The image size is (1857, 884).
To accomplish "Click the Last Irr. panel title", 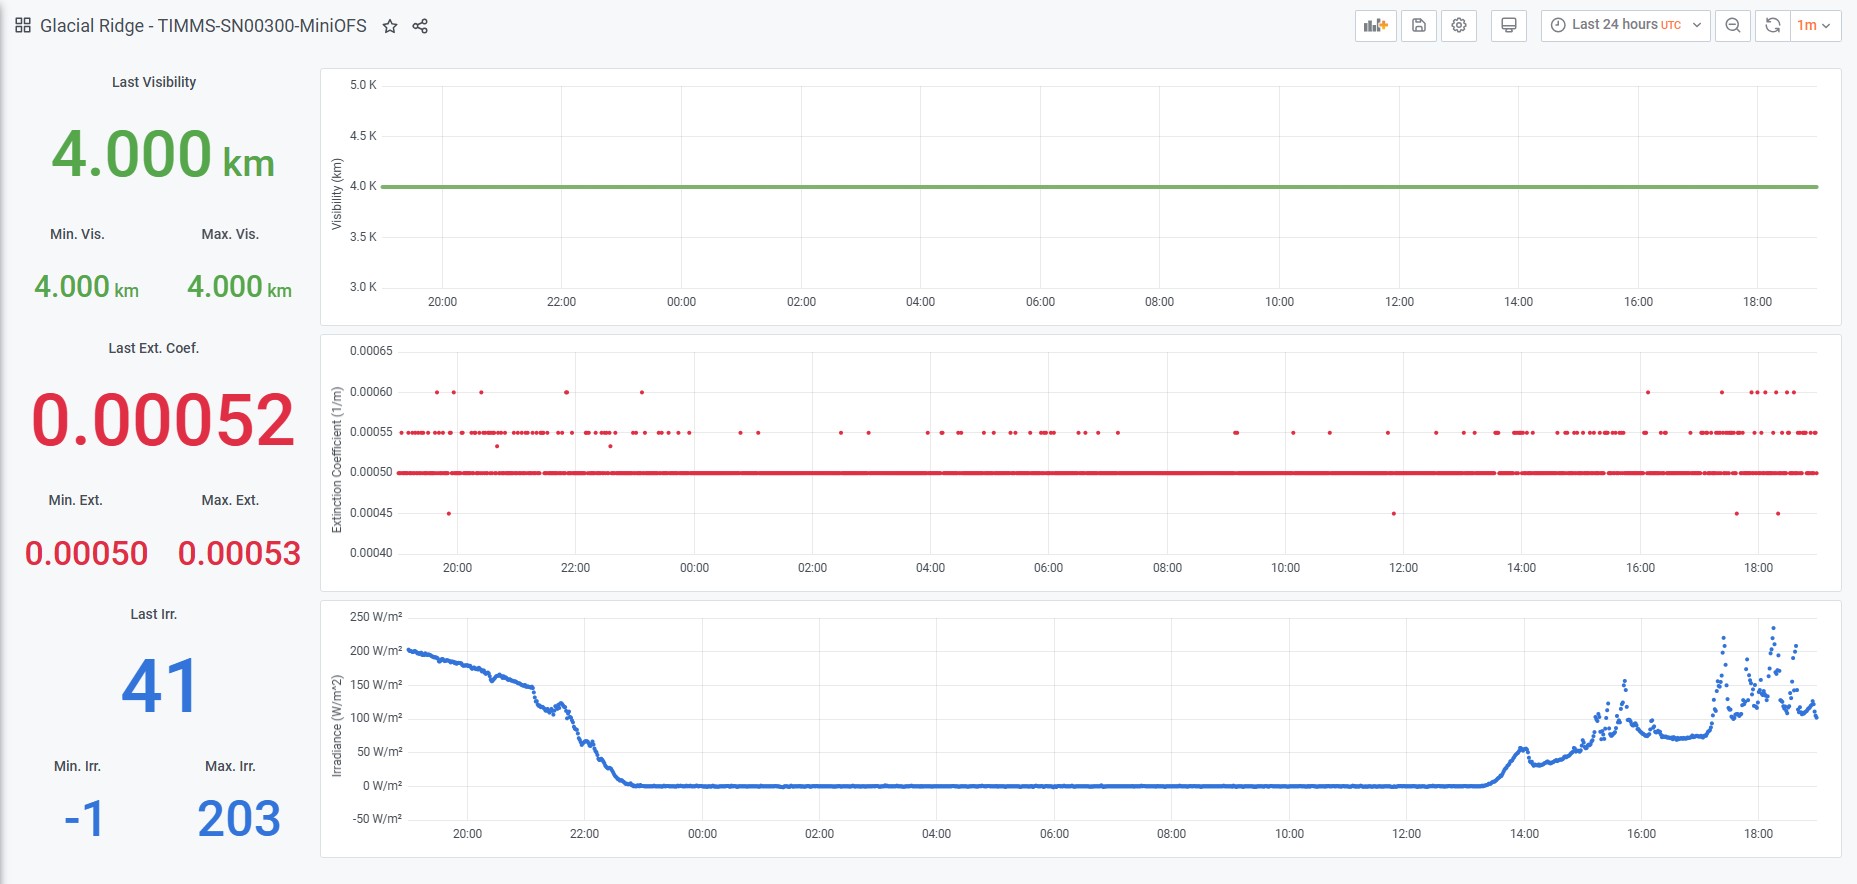I will (154, 614).
